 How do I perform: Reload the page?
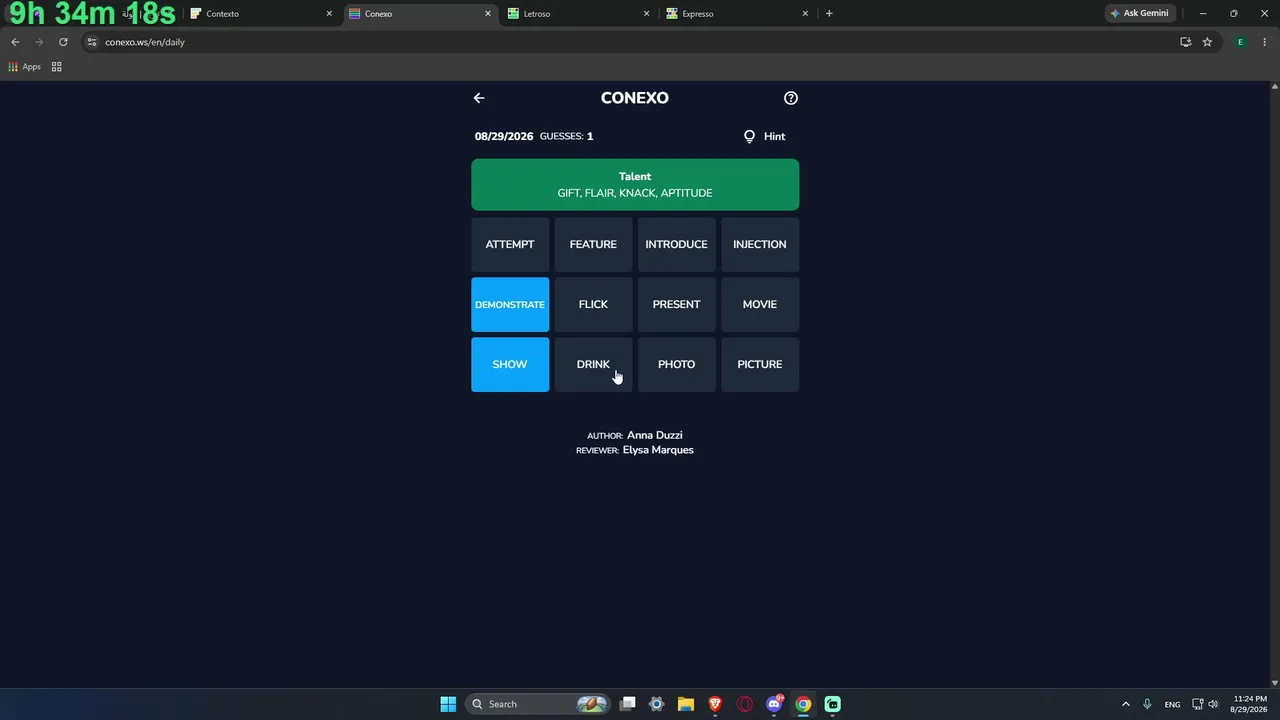(63, 42)
